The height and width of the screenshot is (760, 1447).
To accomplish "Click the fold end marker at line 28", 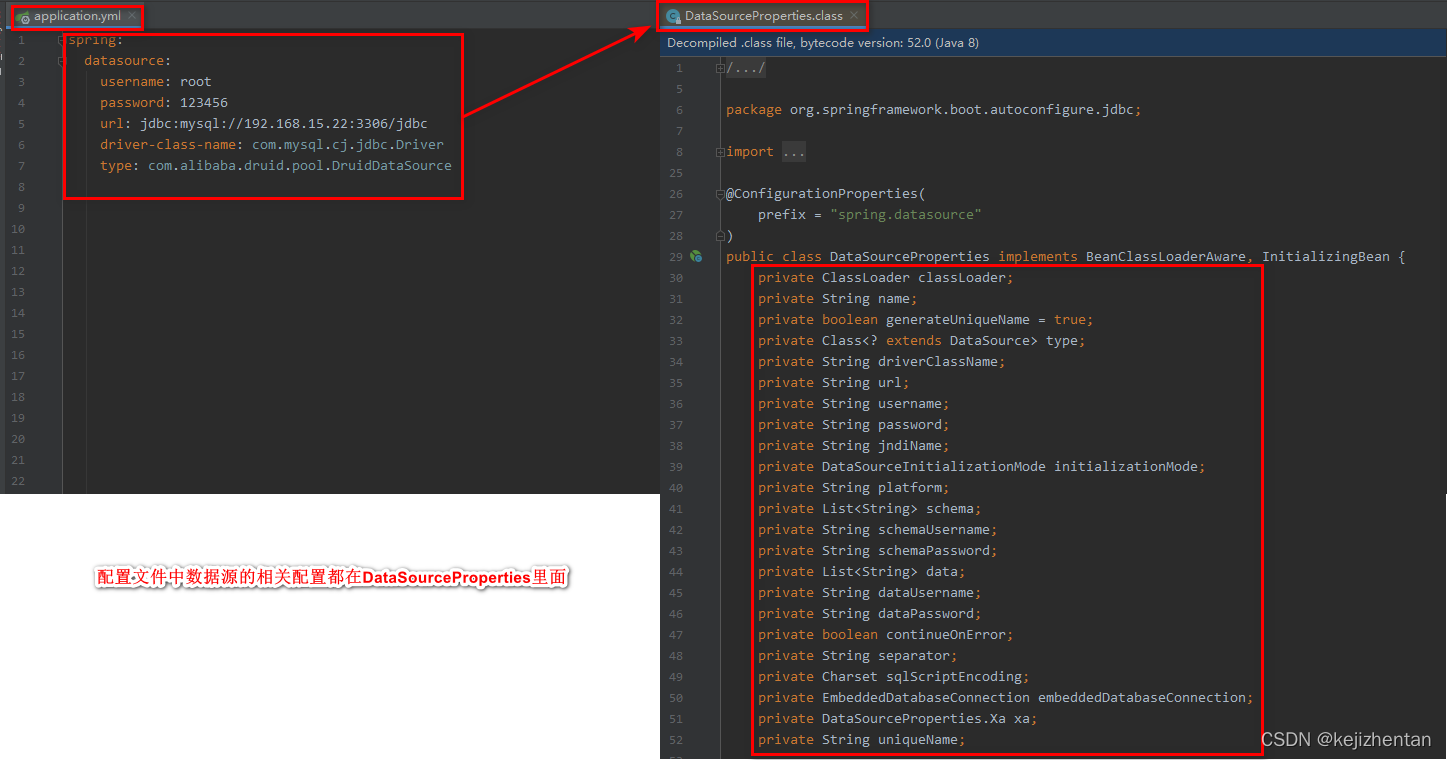I will click(720, 236).
